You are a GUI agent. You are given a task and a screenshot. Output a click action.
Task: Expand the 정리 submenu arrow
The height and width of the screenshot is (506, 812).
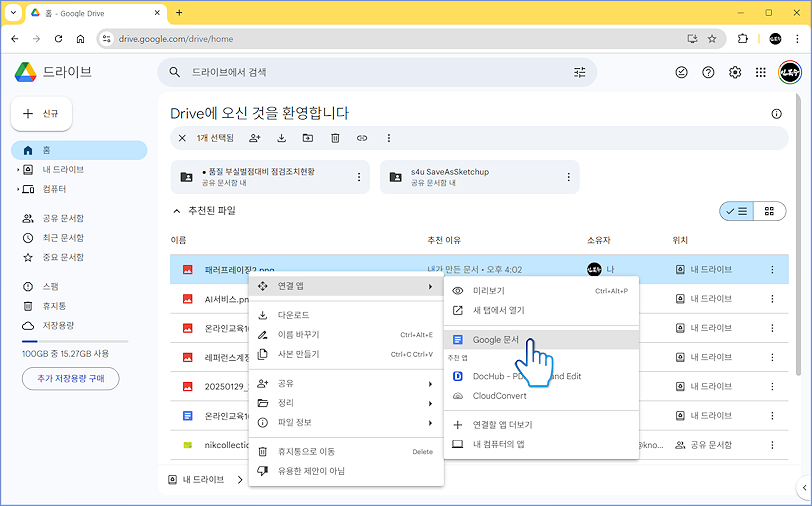click(430, 403)
